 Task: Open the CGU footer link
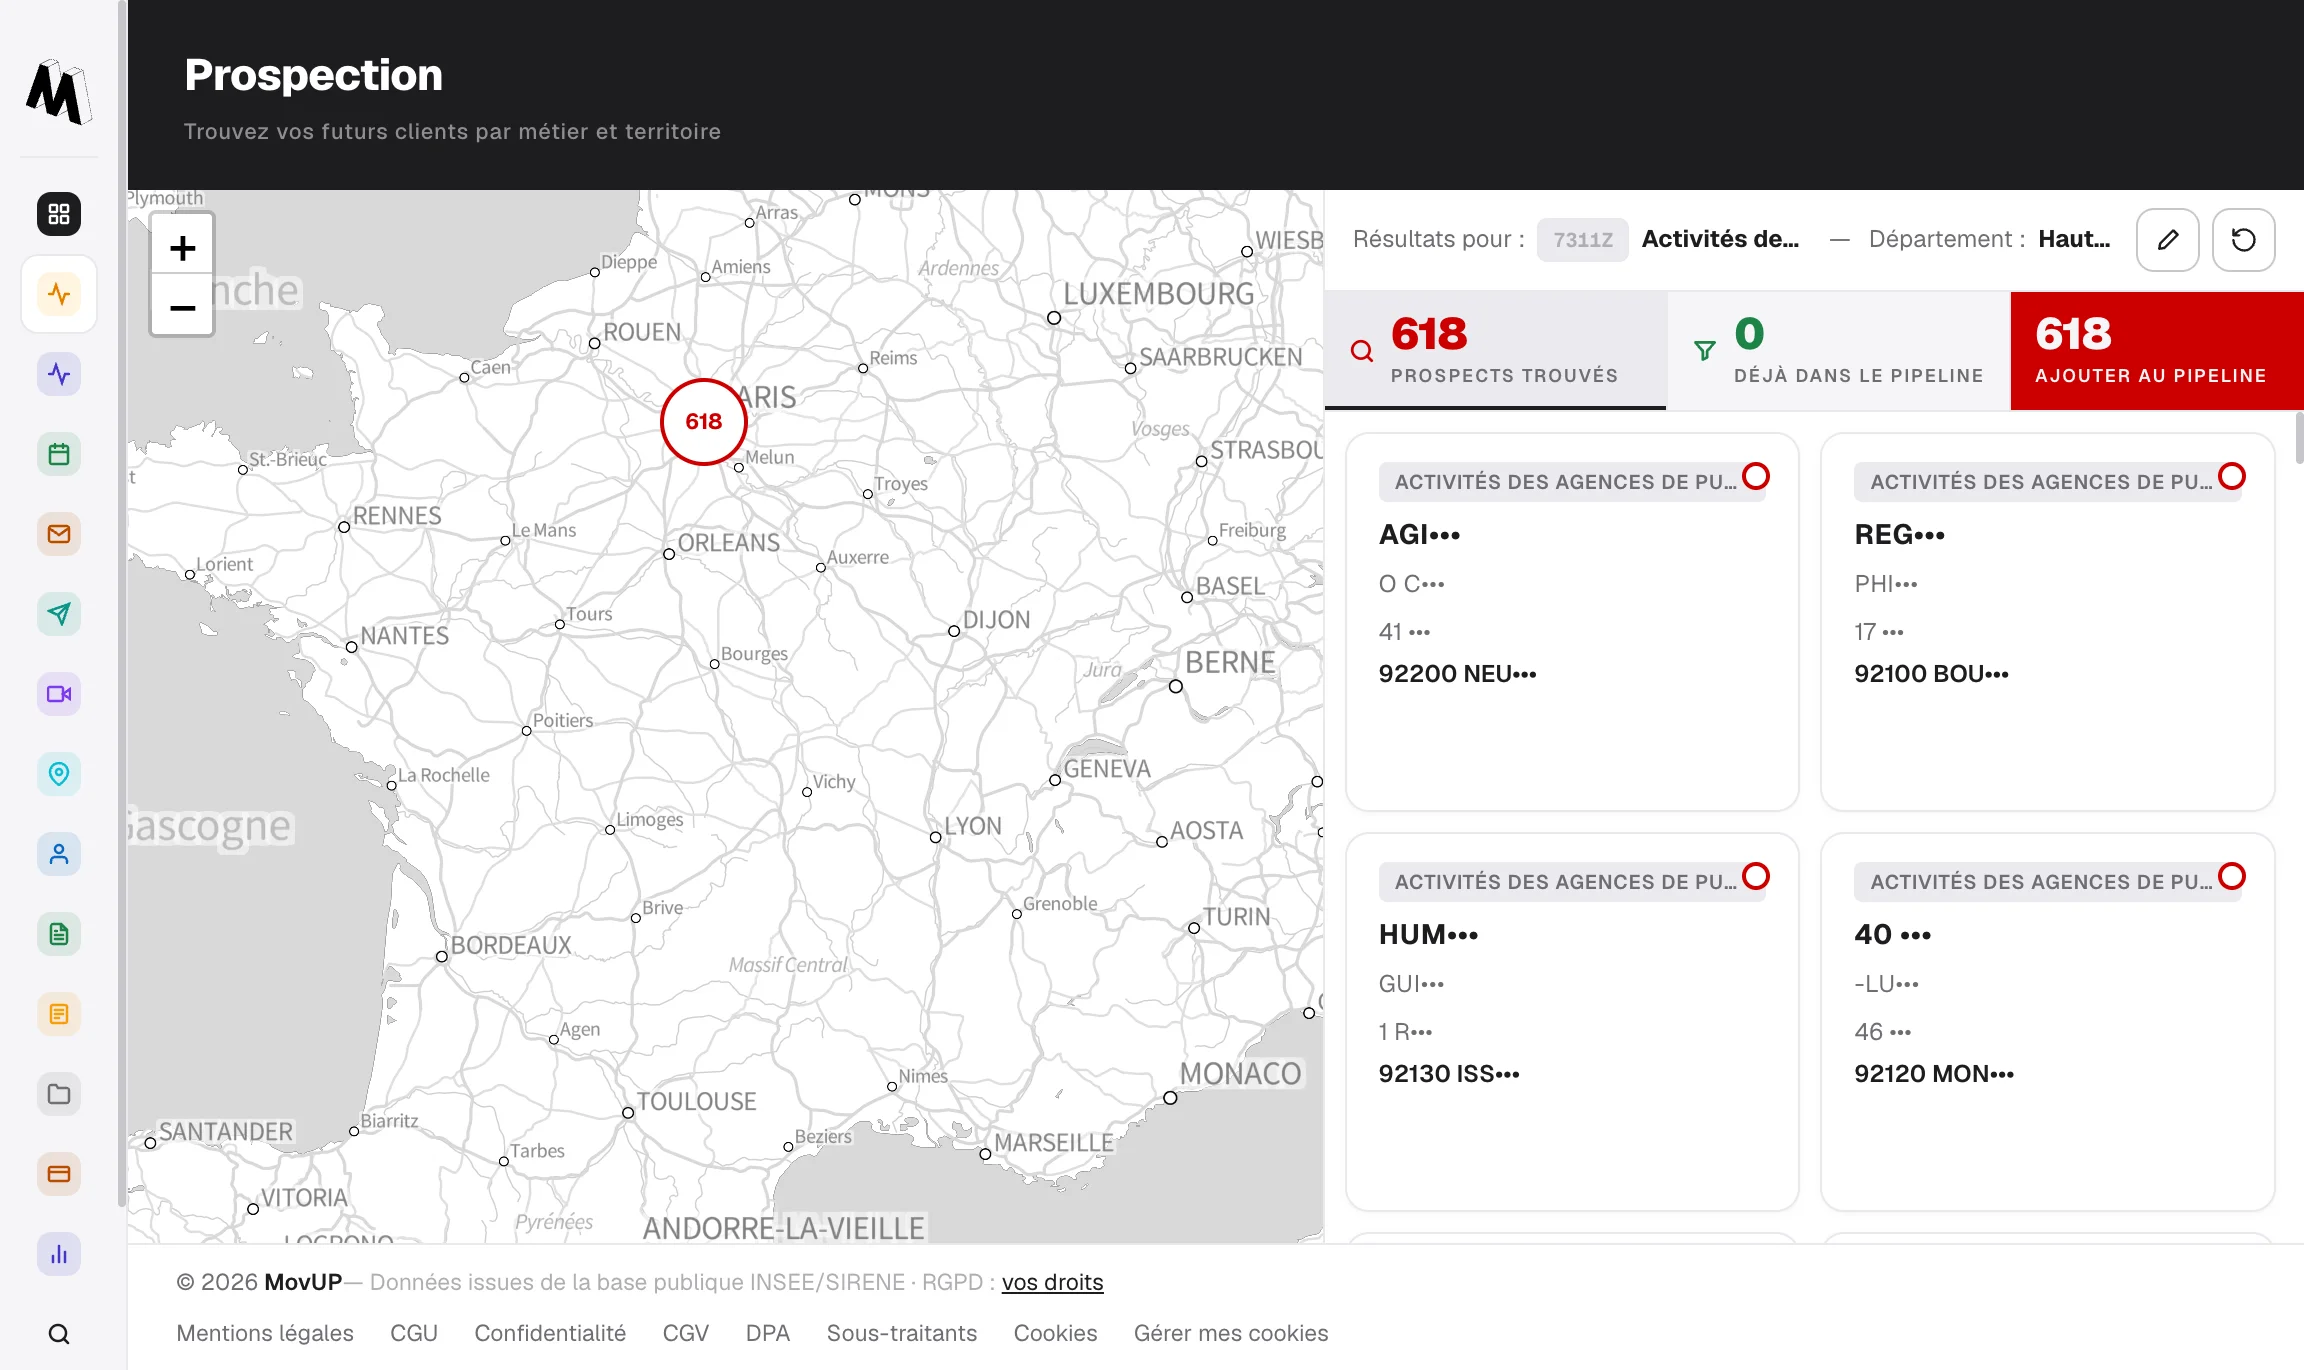tap(414, 1333)
